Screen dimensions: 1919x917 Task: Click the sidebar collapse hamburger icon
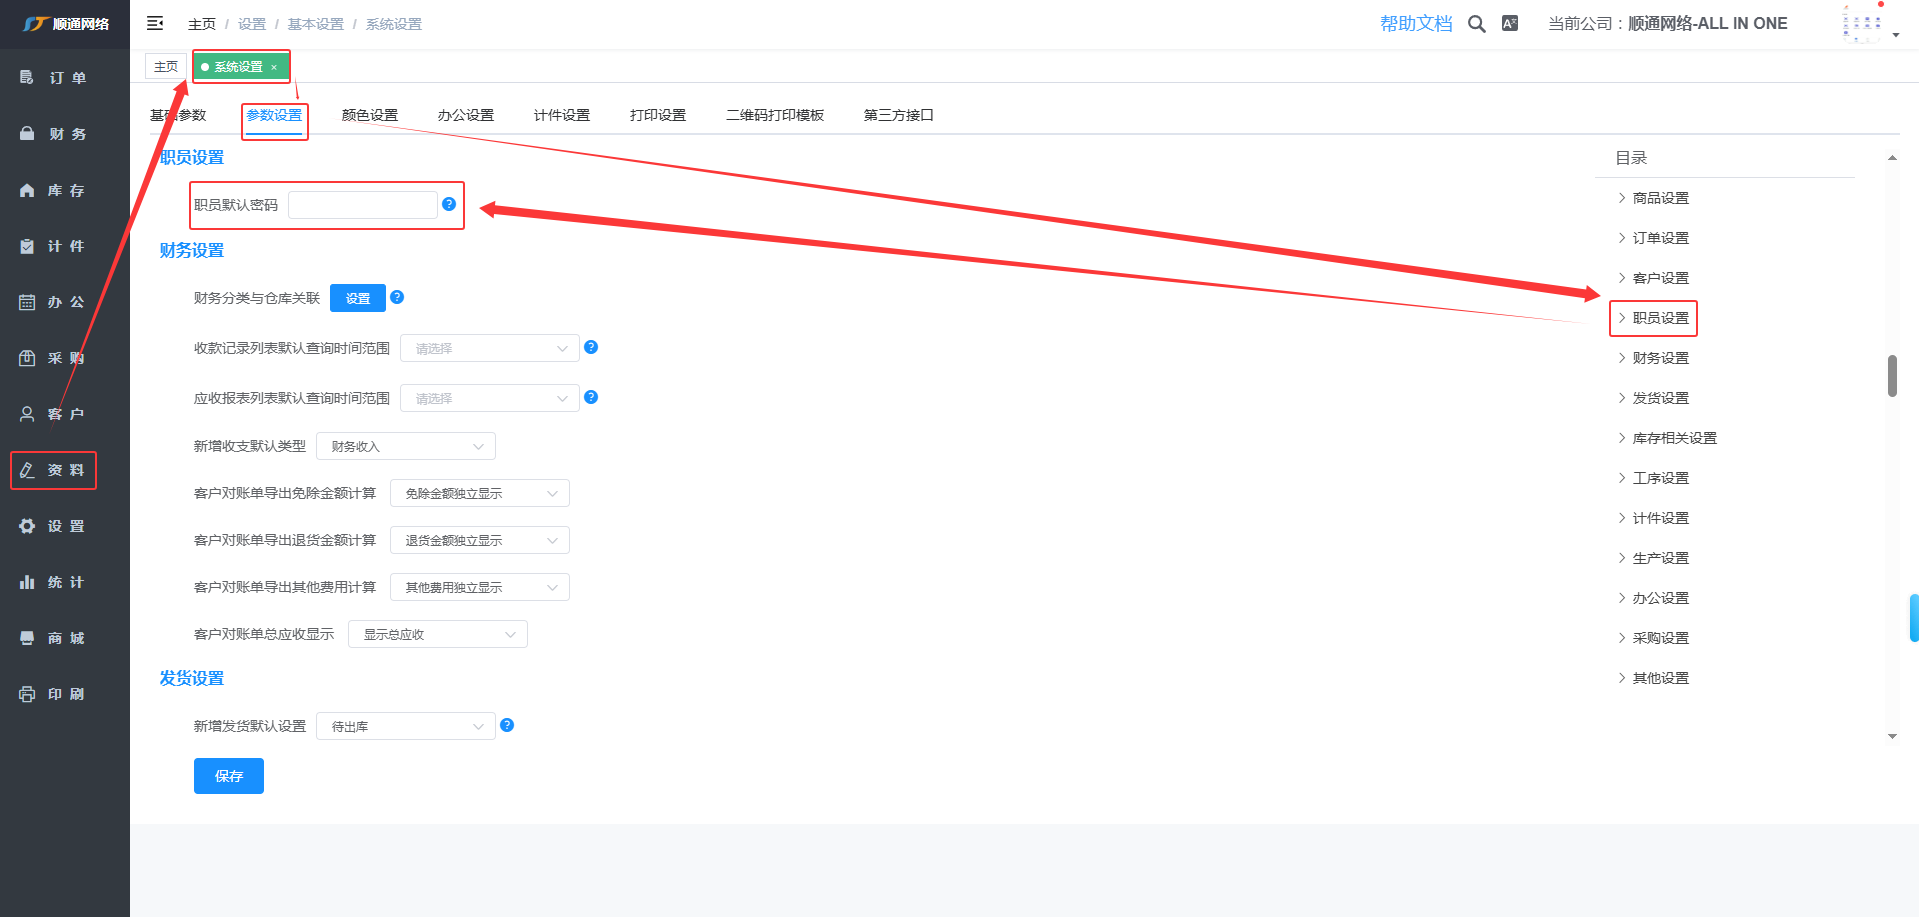[x=155, y=23]
